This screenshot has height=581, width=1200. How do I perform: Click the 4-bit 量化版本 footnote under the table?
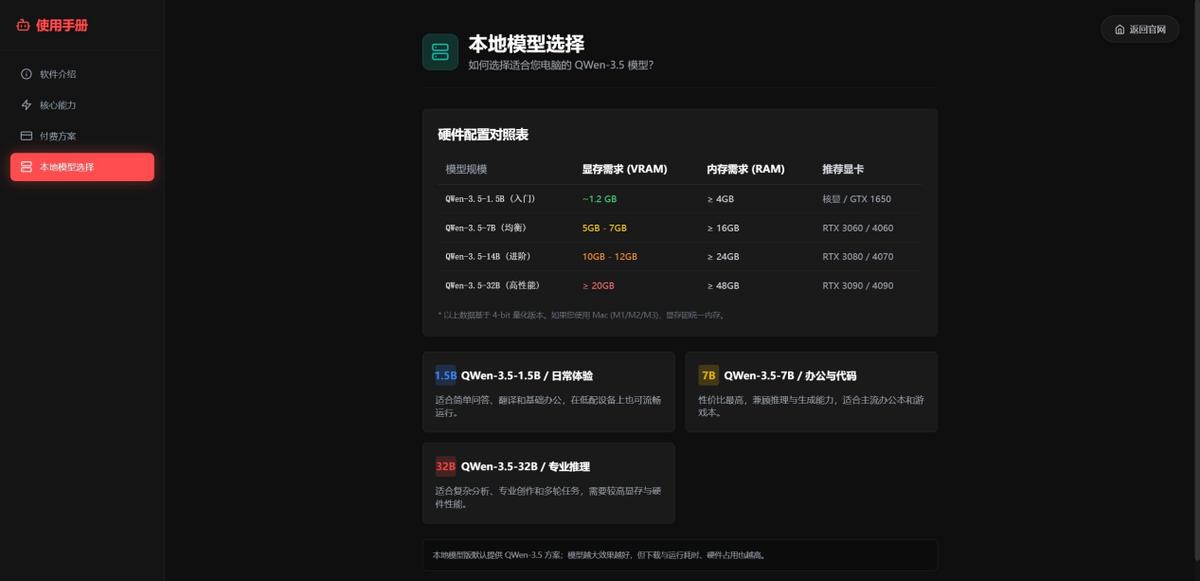click(x=581, y=315)
